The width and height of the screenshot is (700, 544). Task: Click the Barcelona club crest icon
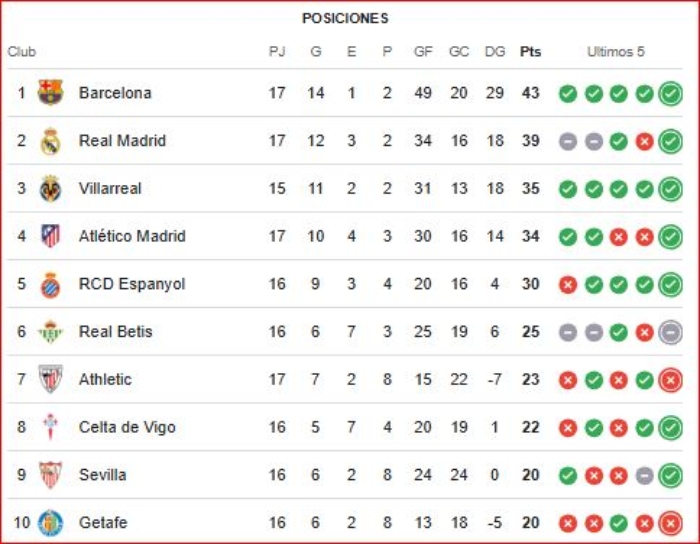click(x=50, y=93)
